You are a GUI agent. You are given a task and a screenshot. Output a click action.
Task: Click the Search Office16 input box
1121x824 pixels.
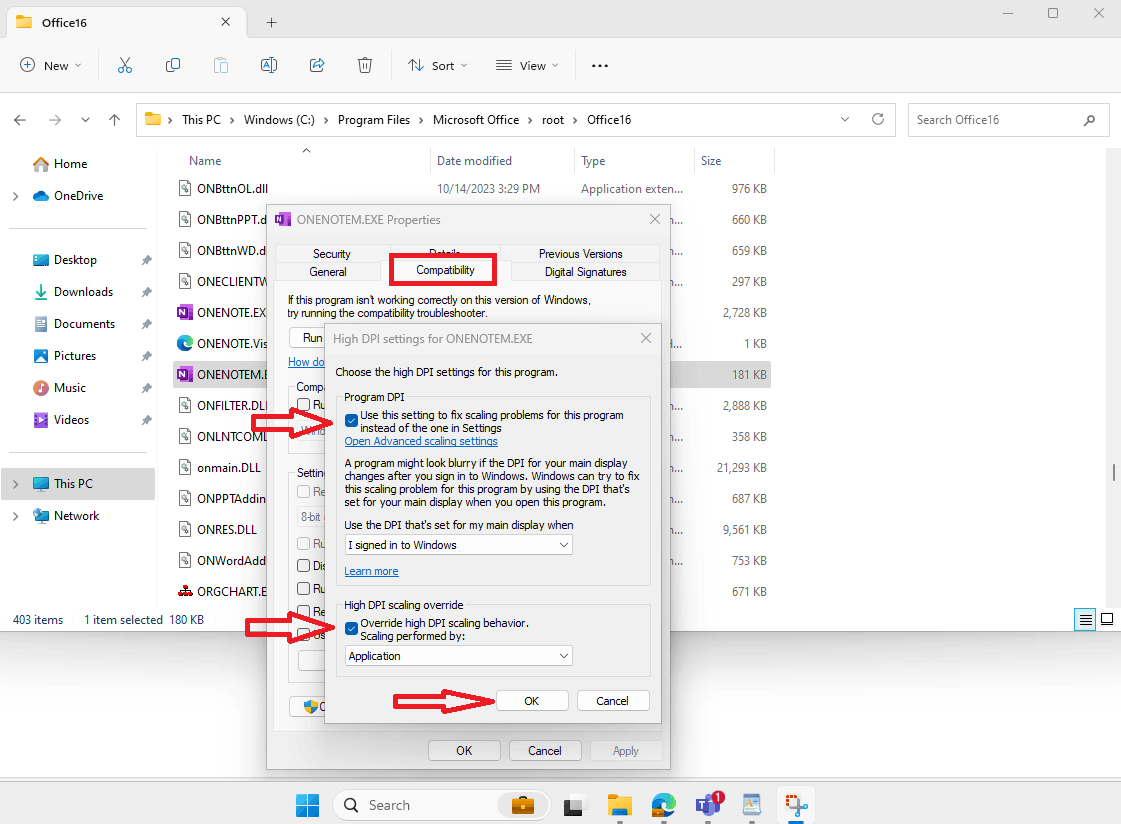coord(1008,120)
